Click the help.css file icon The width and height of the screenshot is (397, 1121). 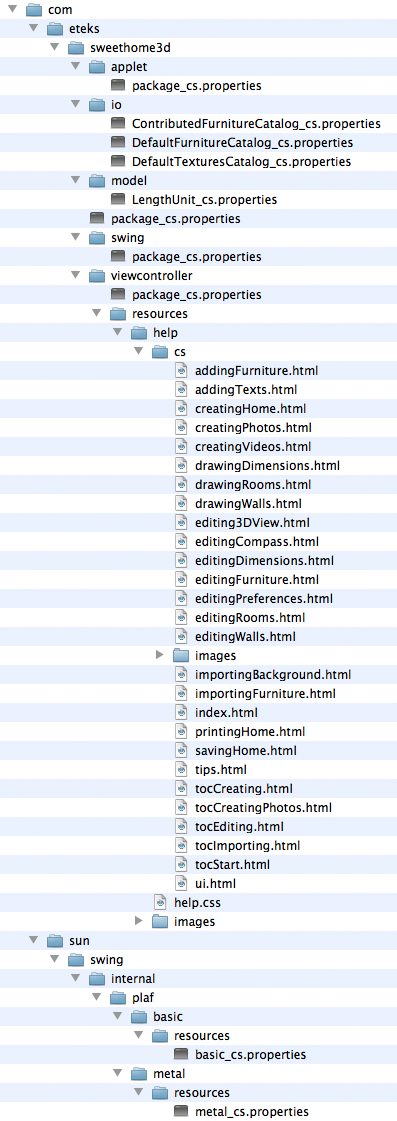pyautogui.click(x=161, y=902)
